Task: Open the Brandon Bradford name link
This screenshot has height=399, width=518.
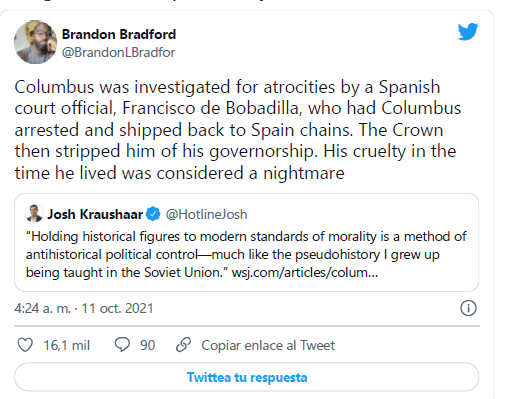Action: tap(119, 34)
